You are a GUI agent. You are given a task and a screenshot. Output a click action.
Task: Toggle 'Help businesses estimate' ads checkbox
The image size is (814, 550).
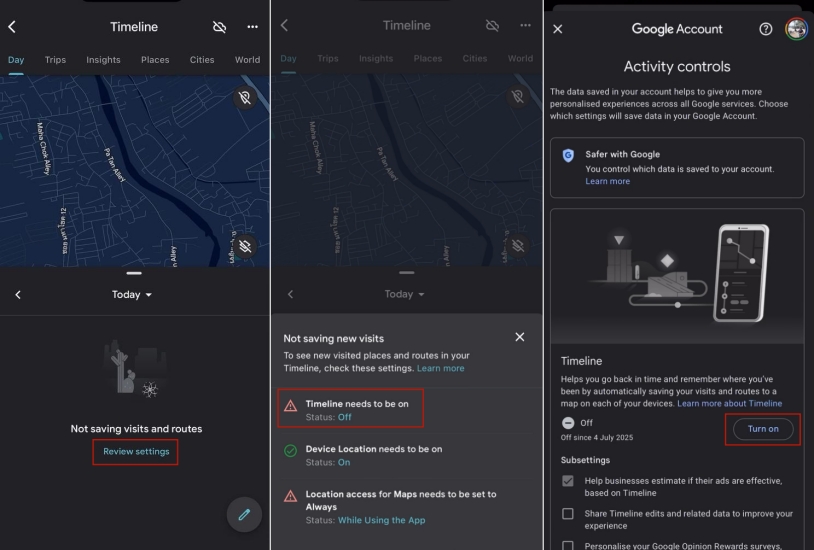568,481
